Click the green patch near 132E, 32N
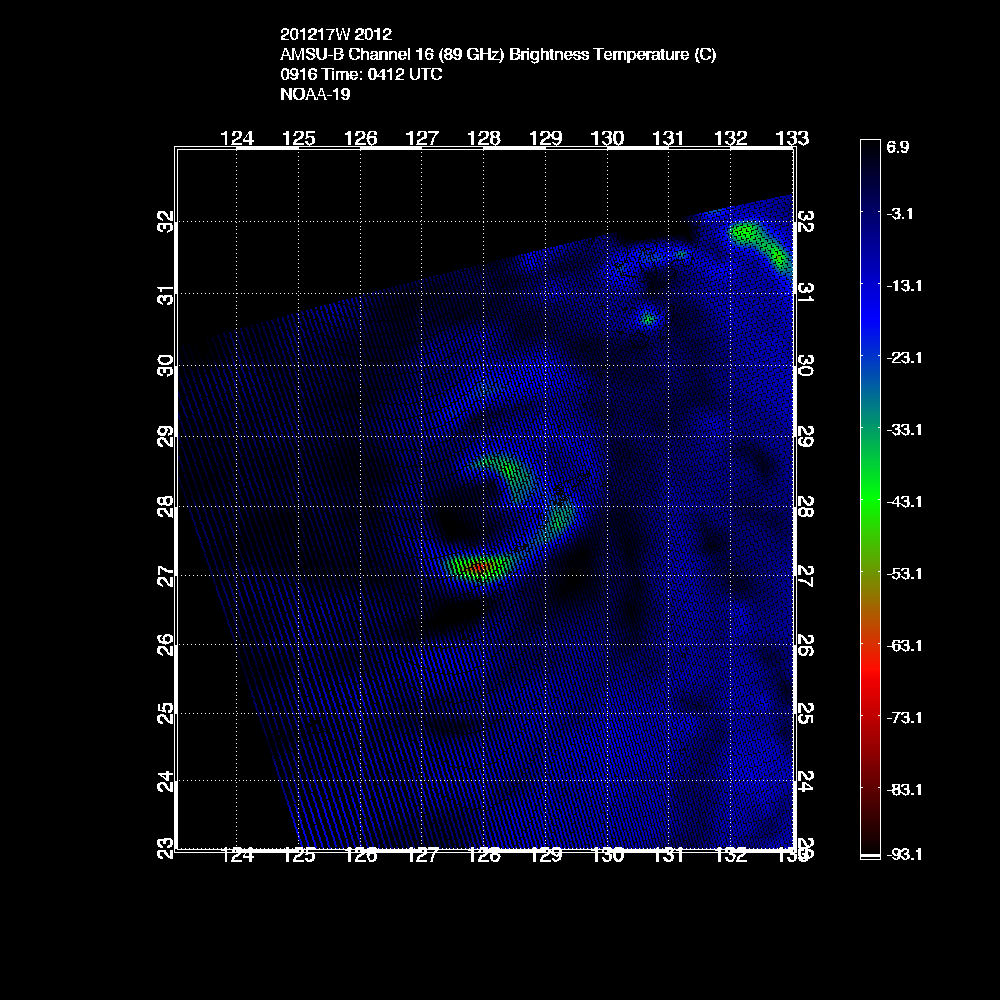Viewport: 1000px width, 1000px height. tap(746, 234)
